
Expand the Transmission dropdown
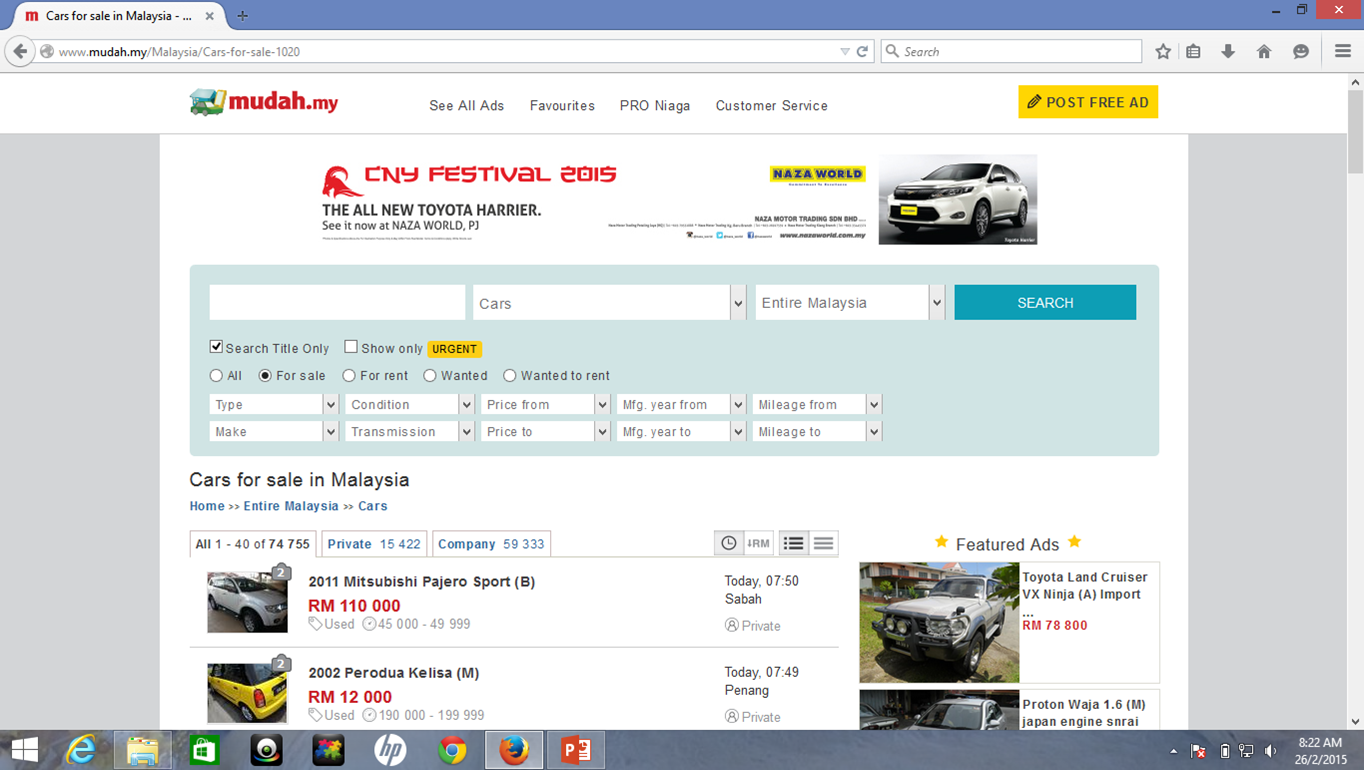coord(409,432)
